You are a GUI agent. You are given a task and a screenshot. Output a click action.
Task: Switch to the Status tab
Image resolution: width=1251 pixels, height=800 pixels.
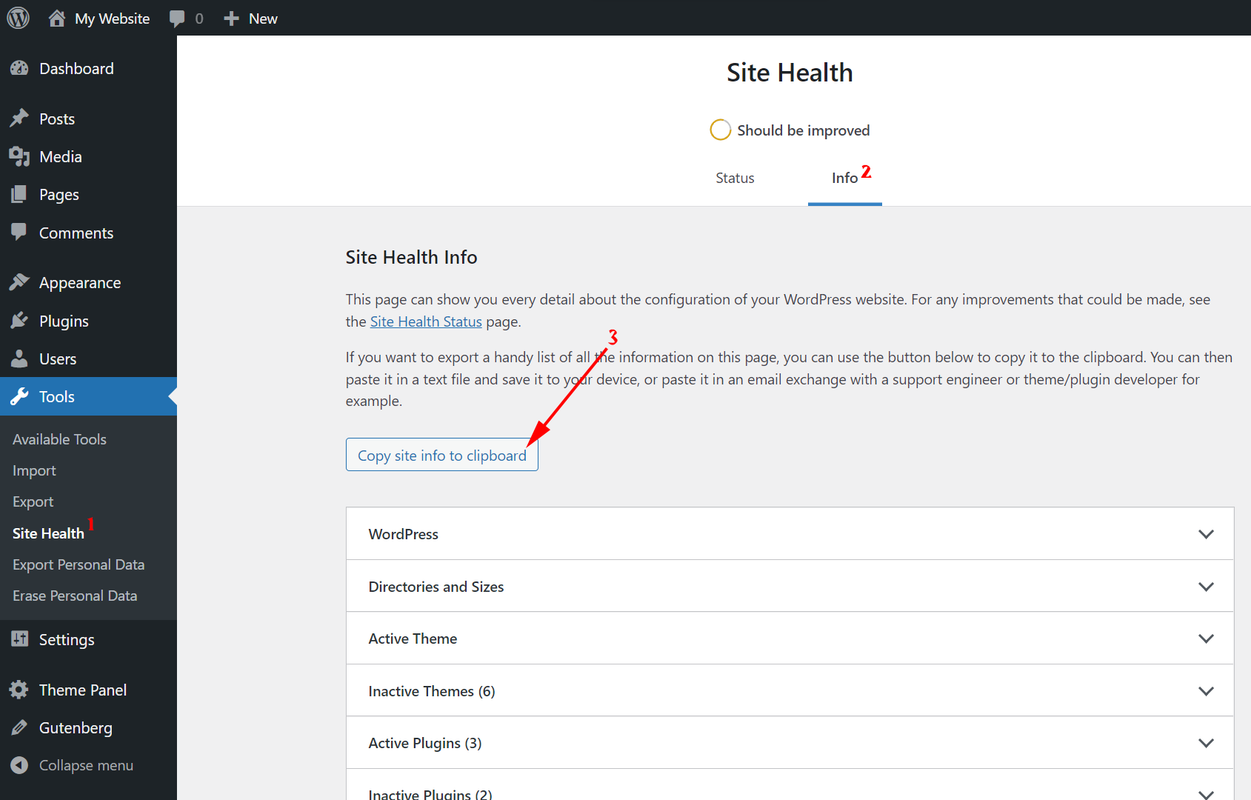[735, 178]
